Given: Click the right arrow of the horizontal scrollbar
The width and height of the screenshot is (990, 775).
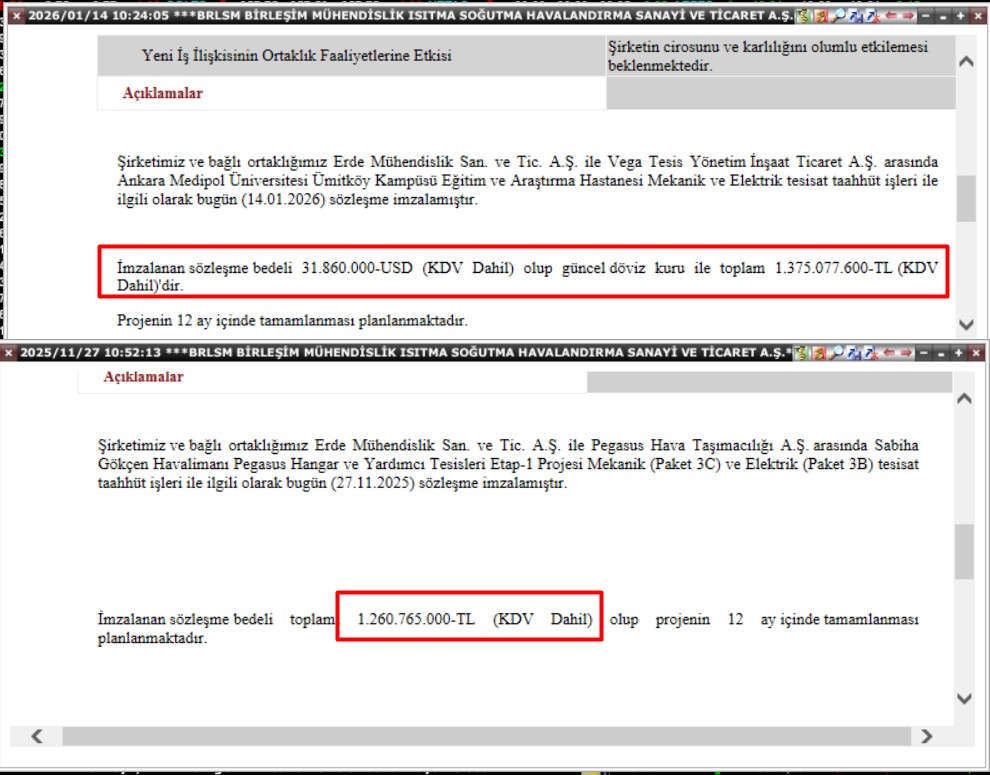Looking at the screenshot, I should click(x=926, y=736).
